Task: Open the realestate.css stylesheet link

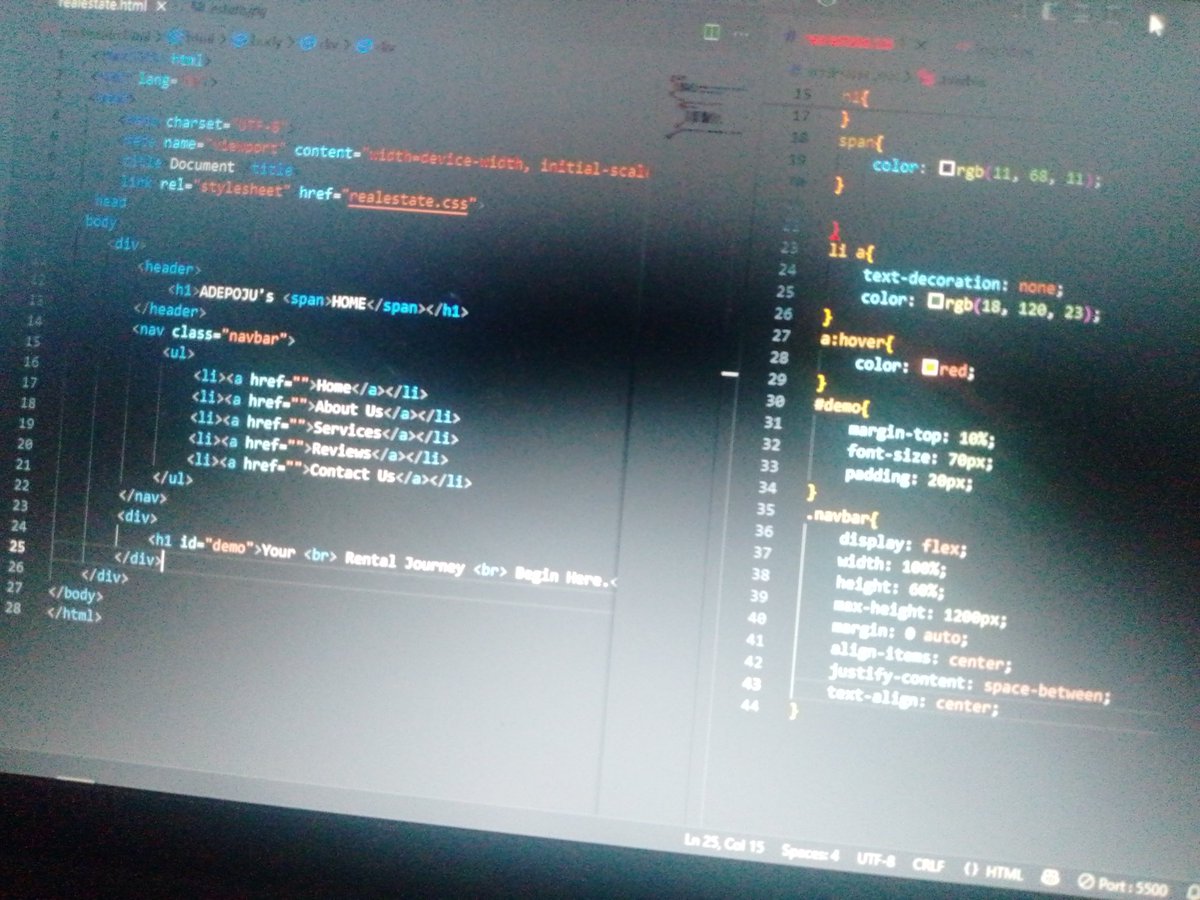Action: [409, 199]
